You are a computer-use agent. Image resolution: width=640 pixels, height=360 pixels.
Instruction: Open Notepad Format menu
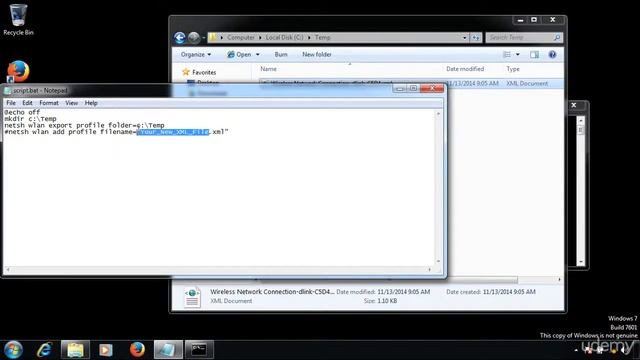pyautogui.click(x=49, y=103)
